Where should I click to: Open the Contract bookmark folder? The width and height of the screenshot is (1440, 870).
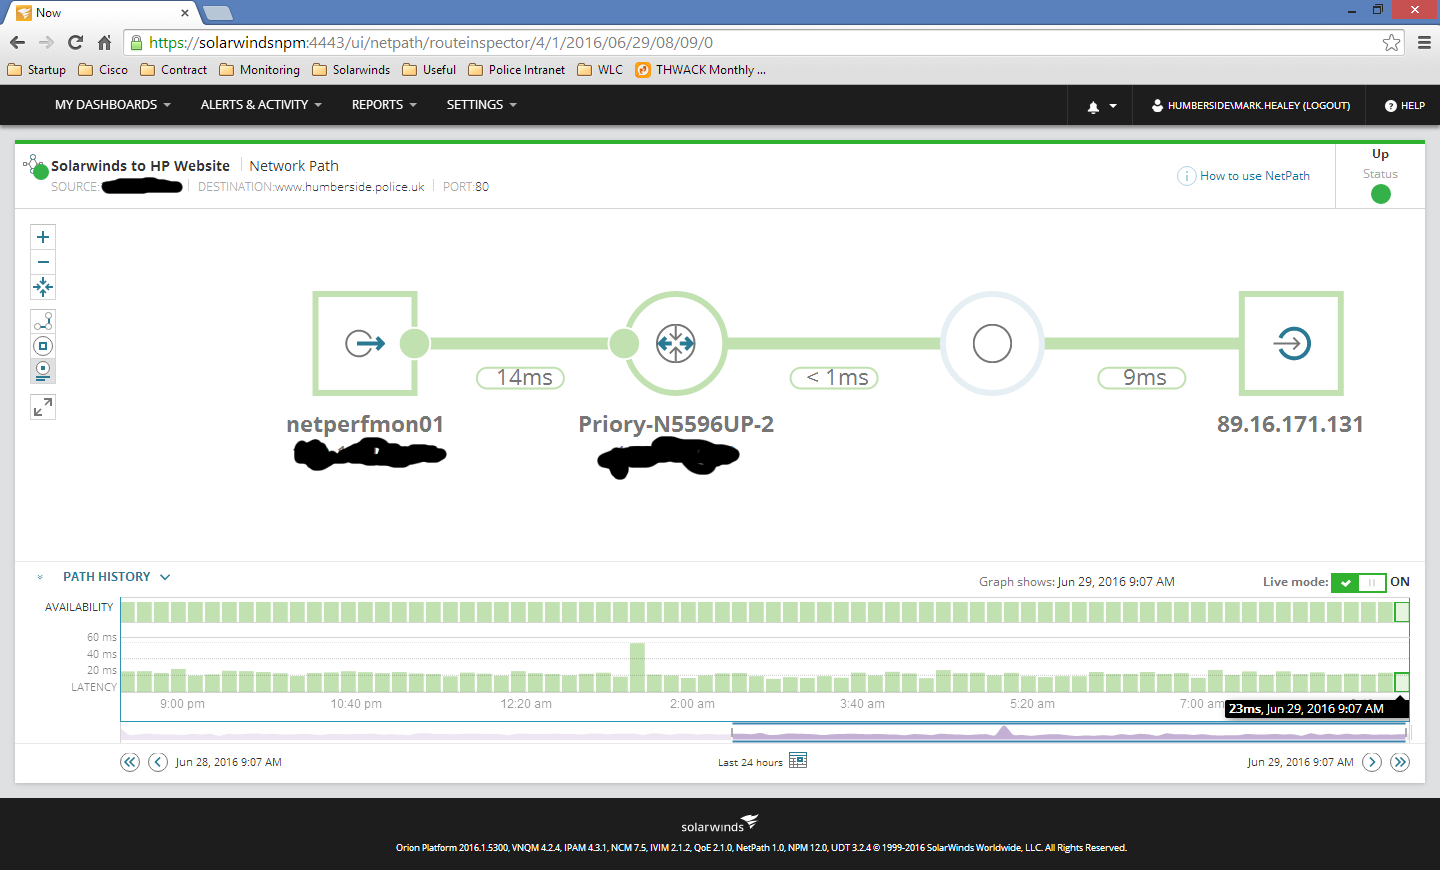(x=174, y=70)
